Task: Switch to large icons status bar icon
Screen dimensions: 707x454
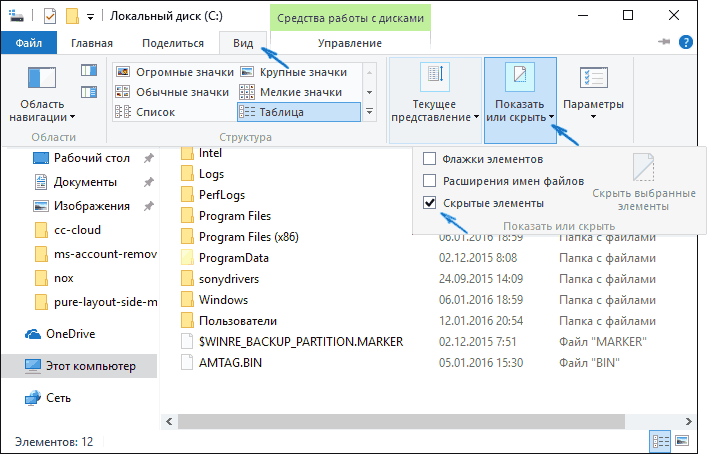Action: point(682,441)
